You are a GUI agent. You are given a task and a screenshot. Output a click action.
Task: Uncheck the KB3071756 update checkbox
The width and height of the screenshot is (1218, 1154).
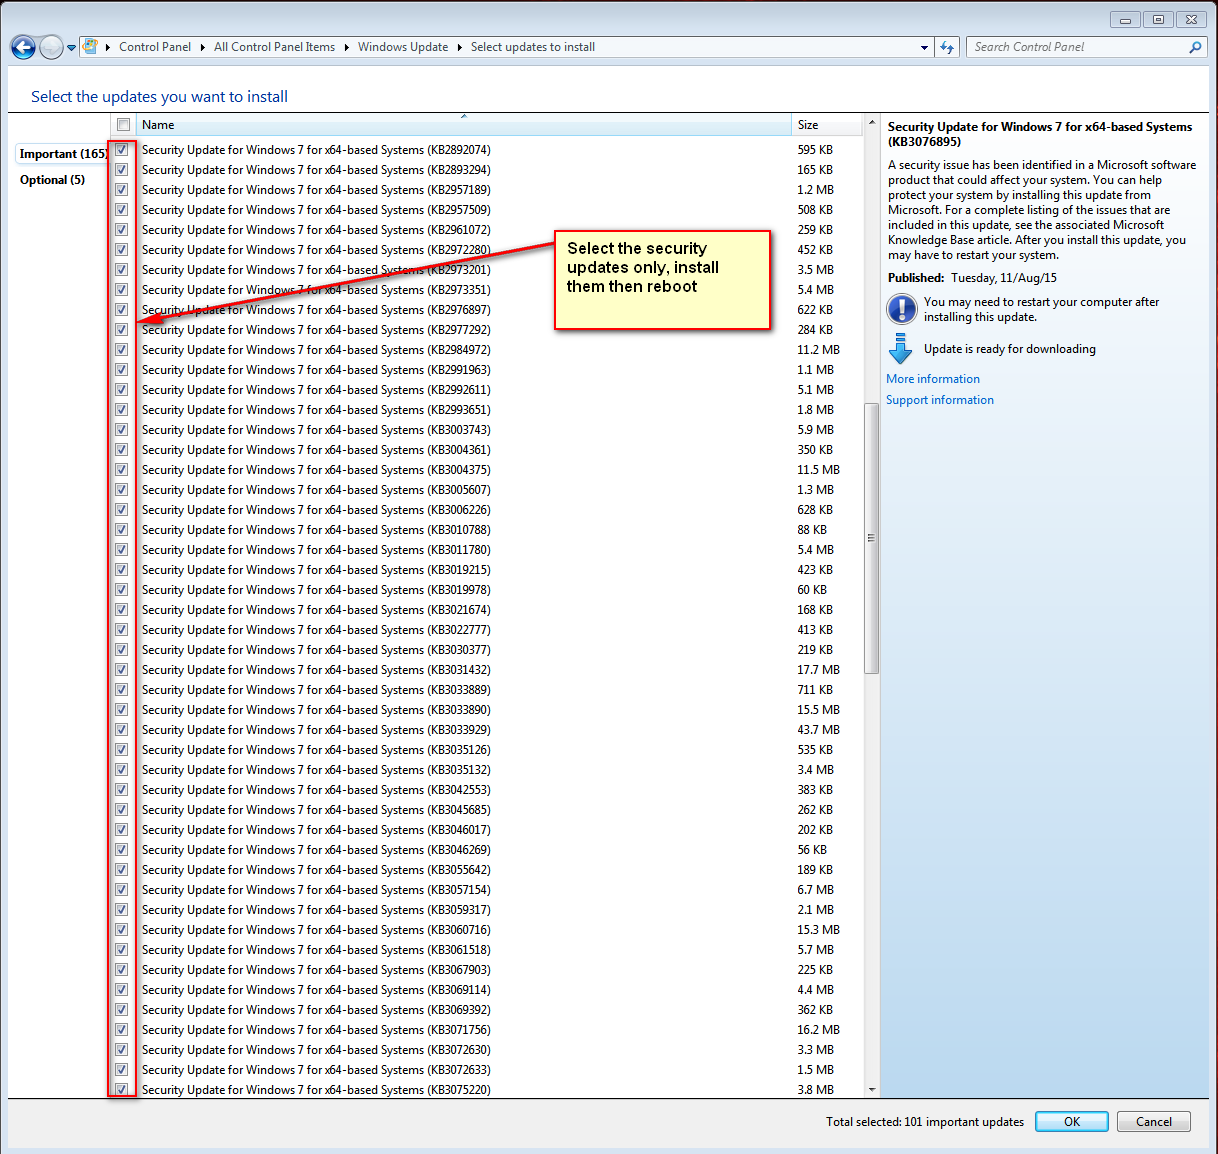pyautogui.click(x=122, y=1030)
